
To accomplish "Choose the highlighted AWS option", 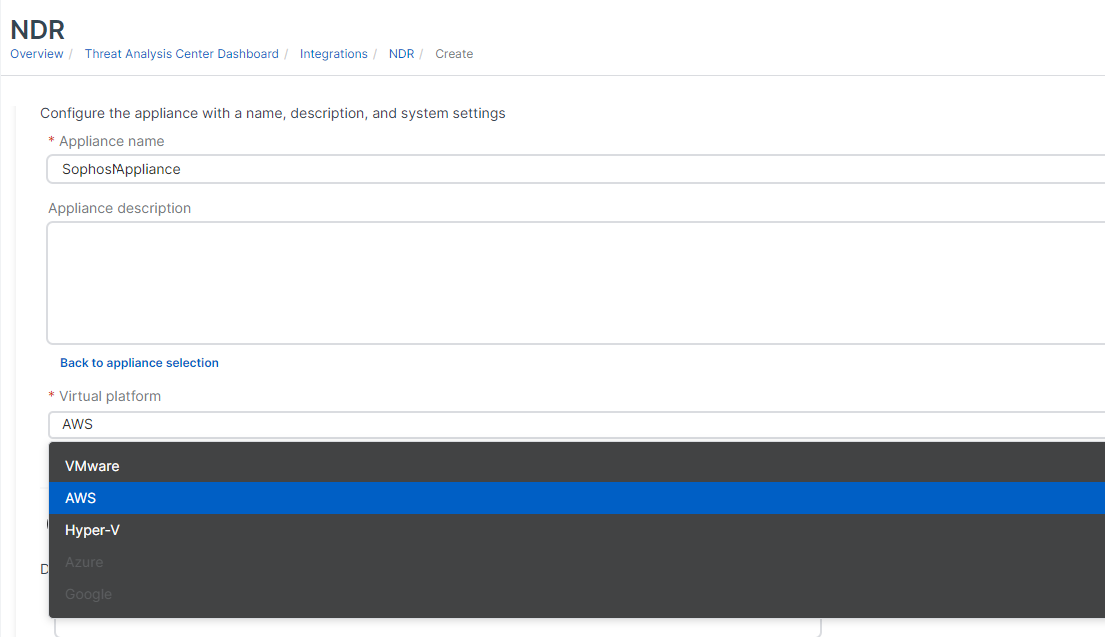I will (81, 498).
